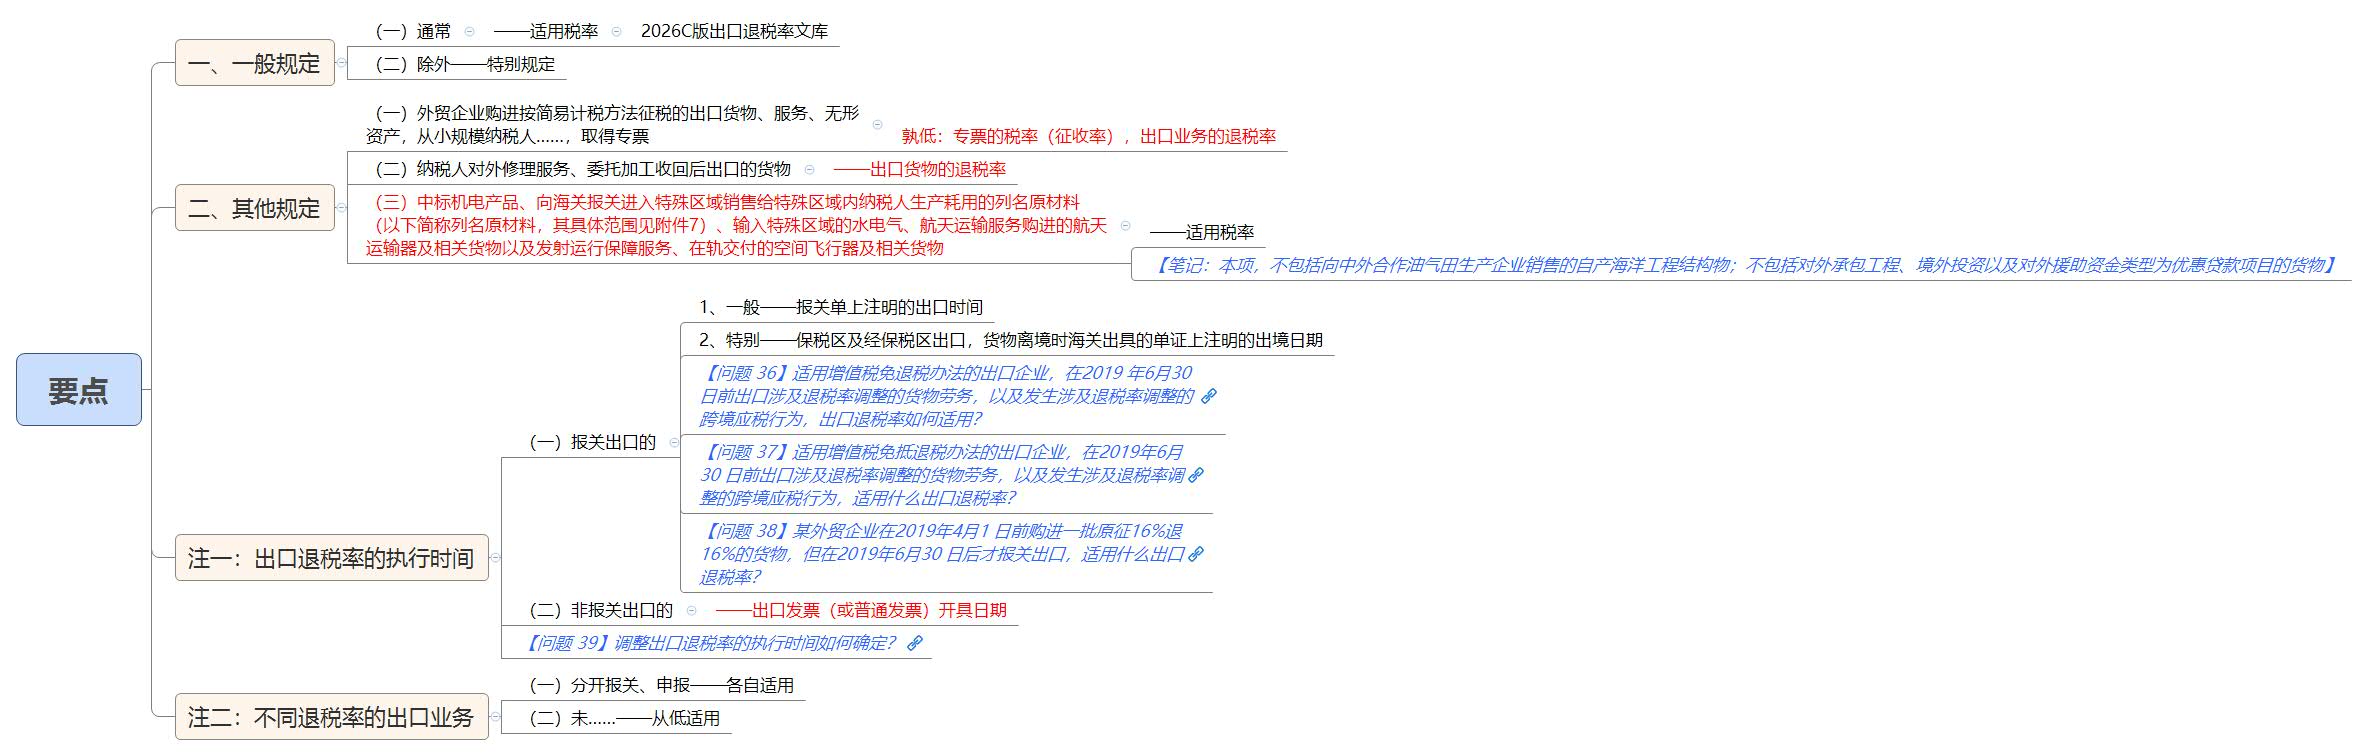Viewport: 2368px width, 756px height.
Task: Open the link icon on 问题 36 node
Action: (1208, 396)
